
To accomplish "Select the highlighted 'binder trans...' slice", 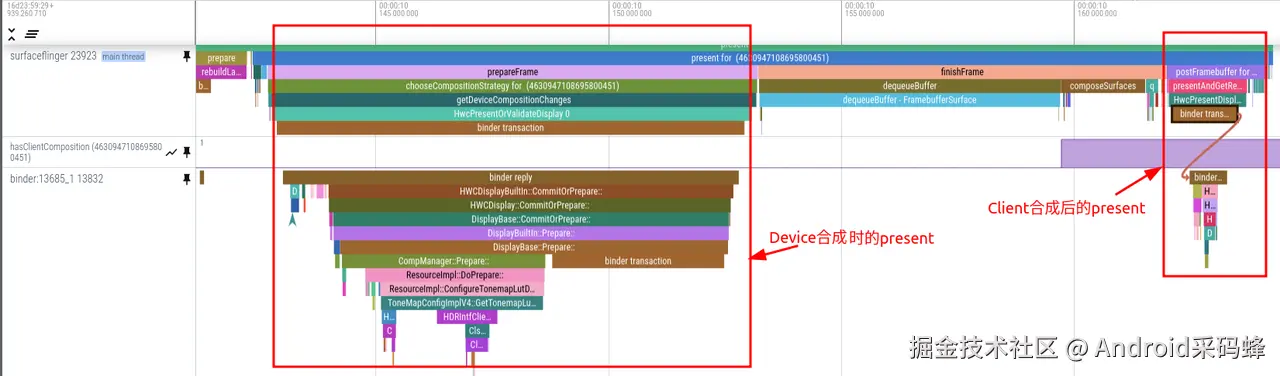I will point(1204,114).
